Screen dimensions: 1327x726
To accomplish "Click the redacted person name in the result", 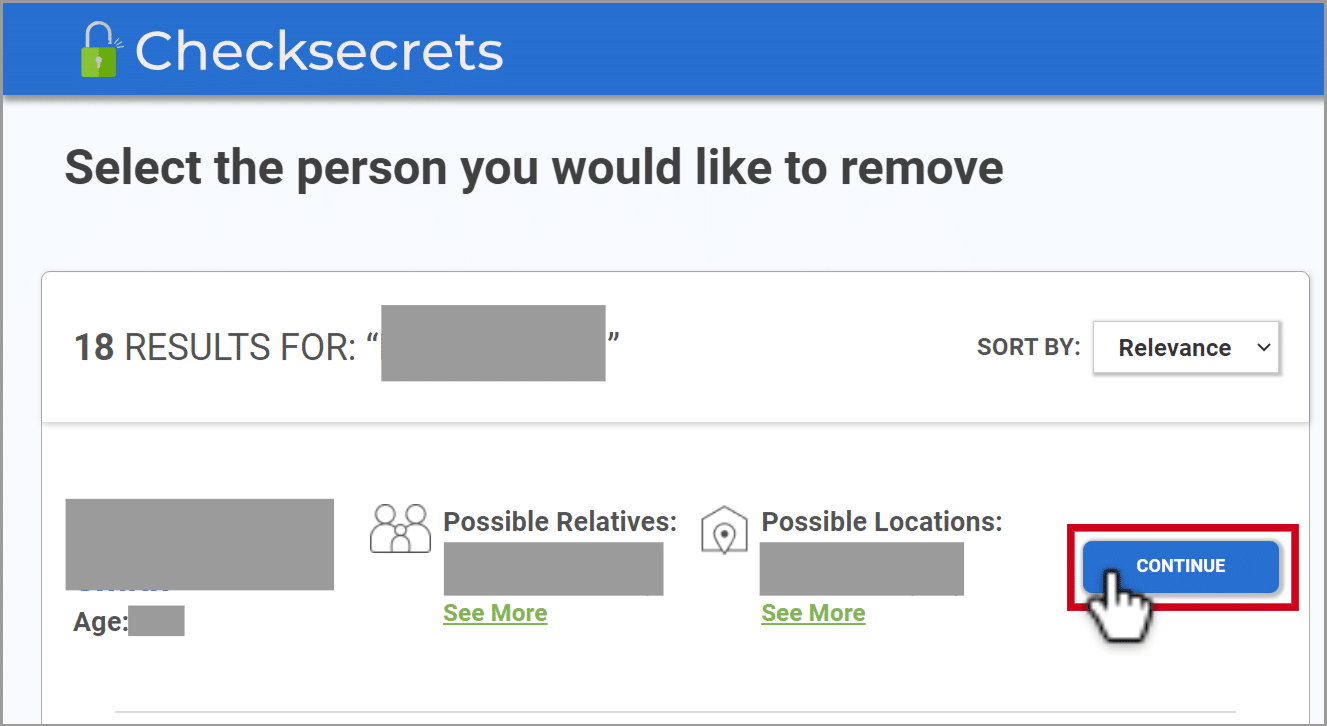I will pyautogui.click(x=199, y=544).
